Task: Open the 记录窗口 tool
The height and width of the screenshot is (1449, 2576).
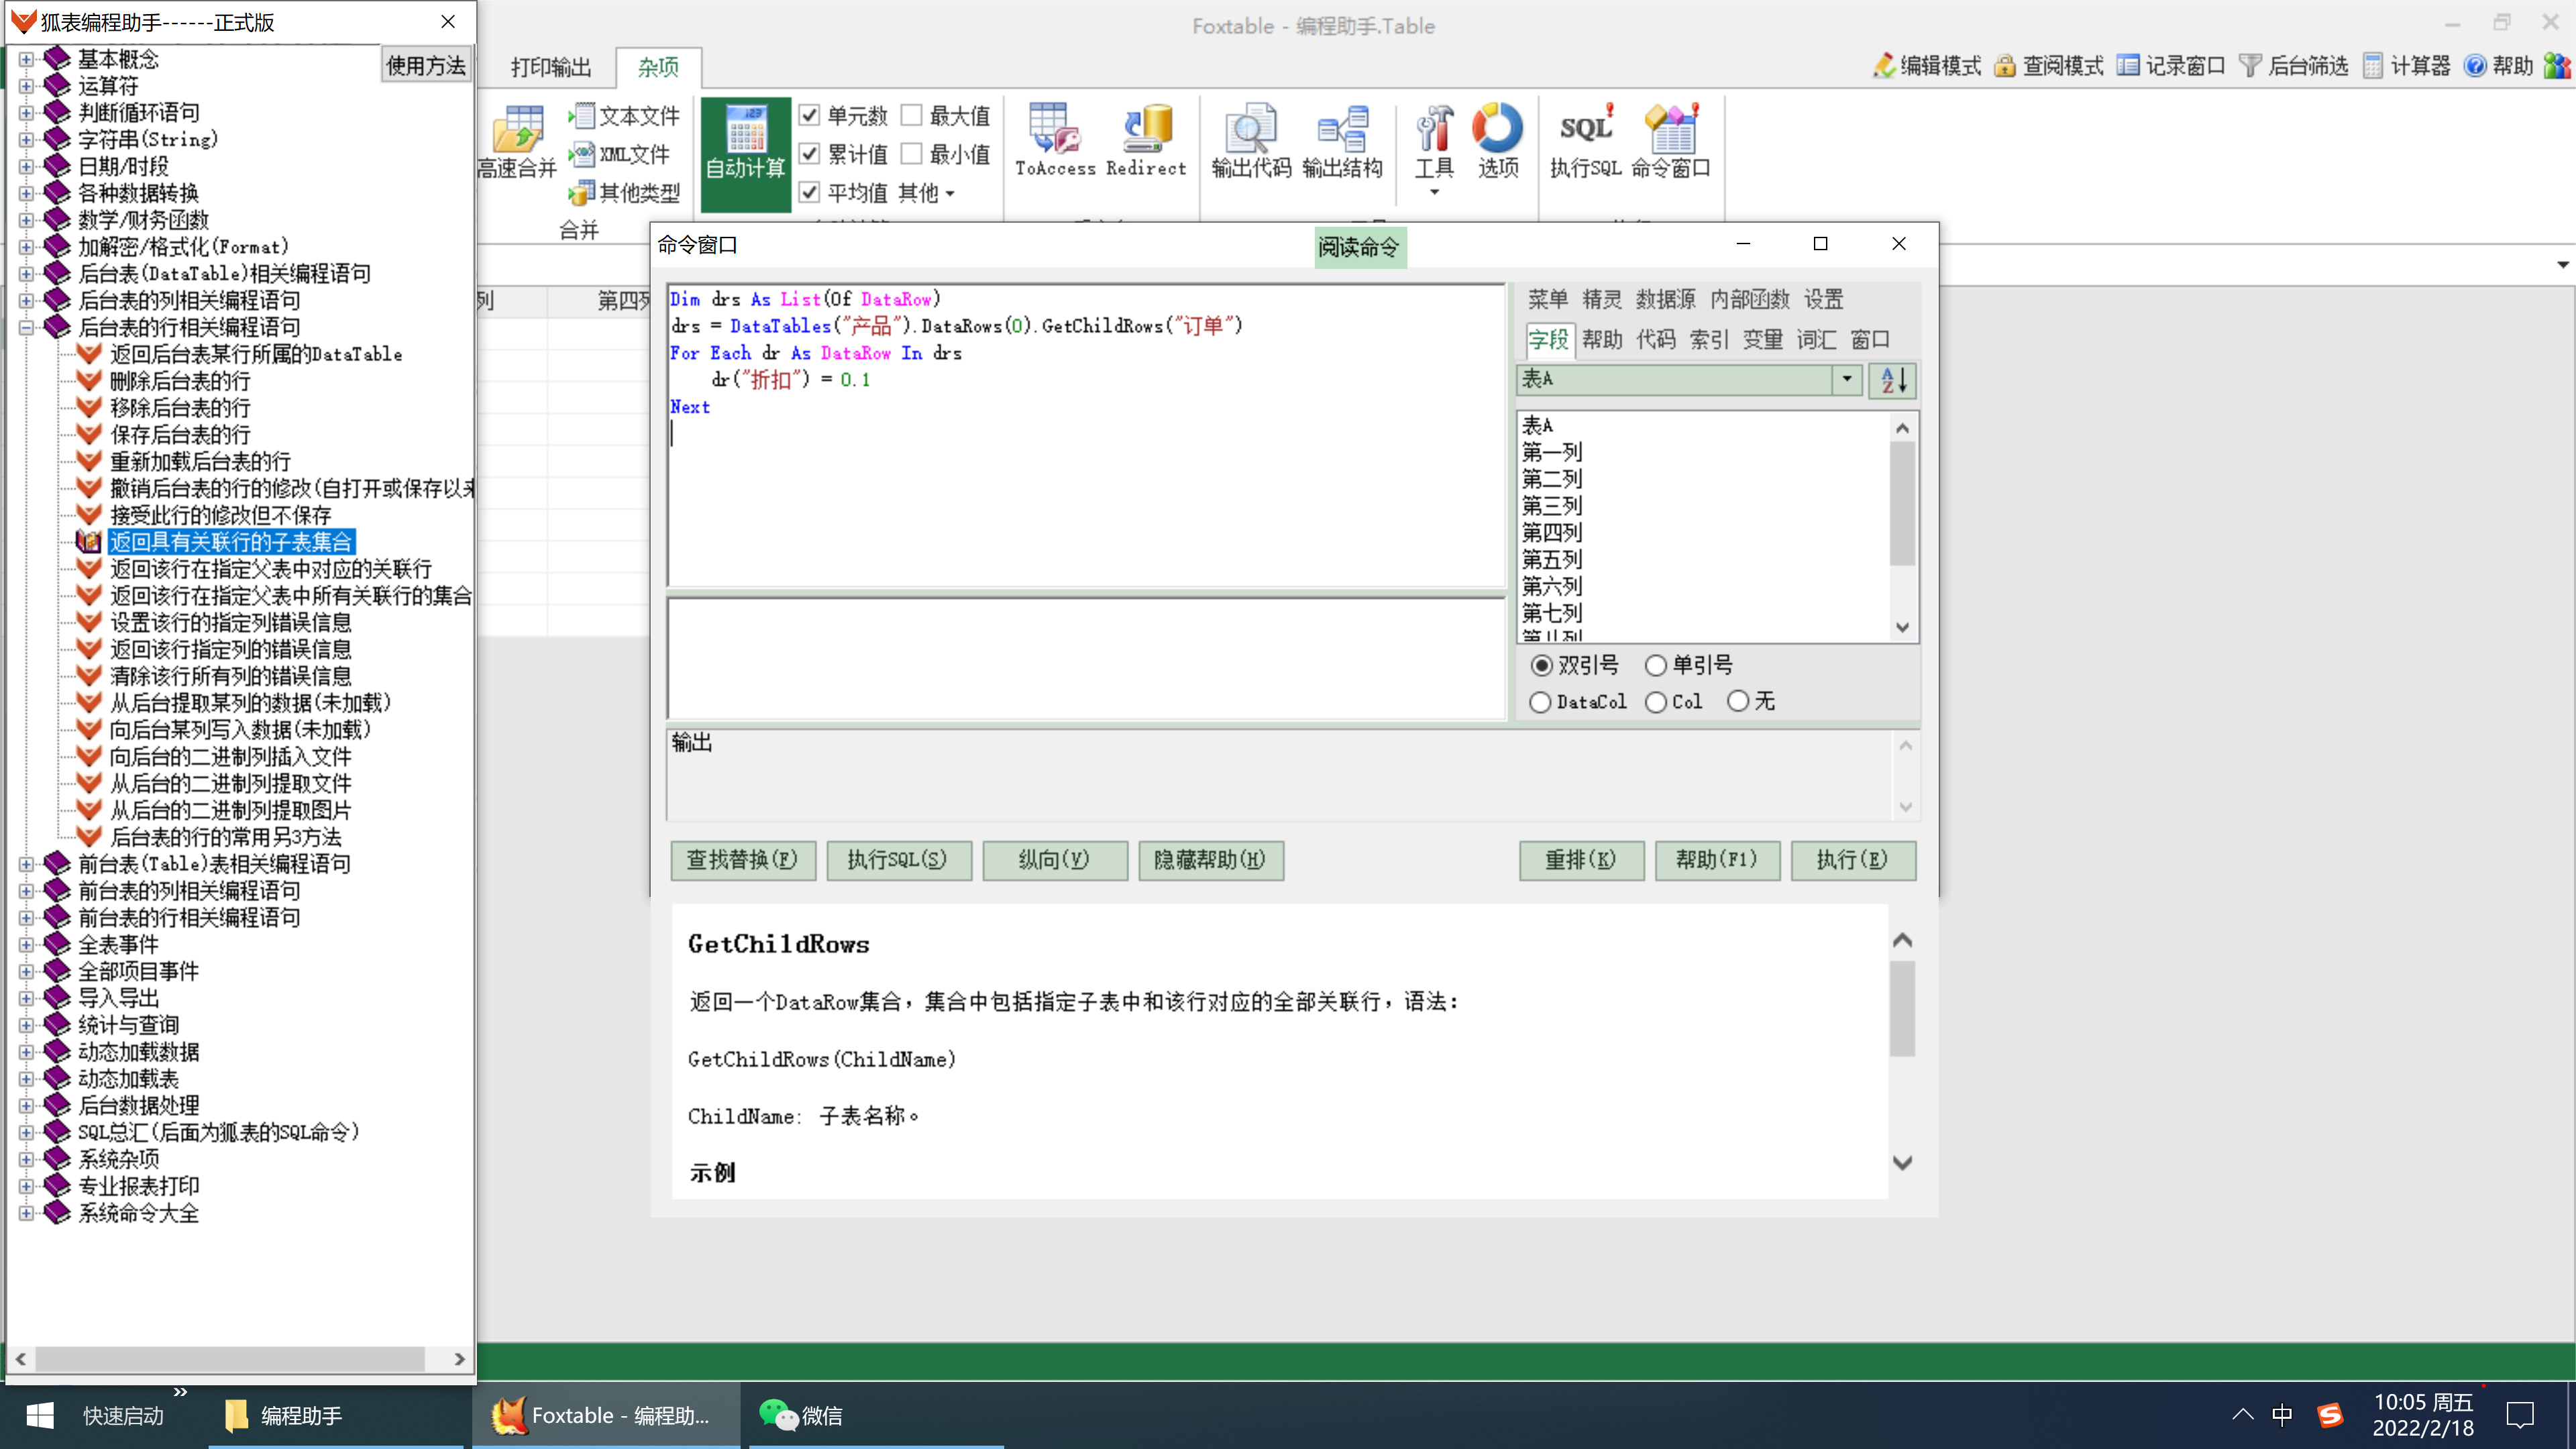Action: [2171, 66]
